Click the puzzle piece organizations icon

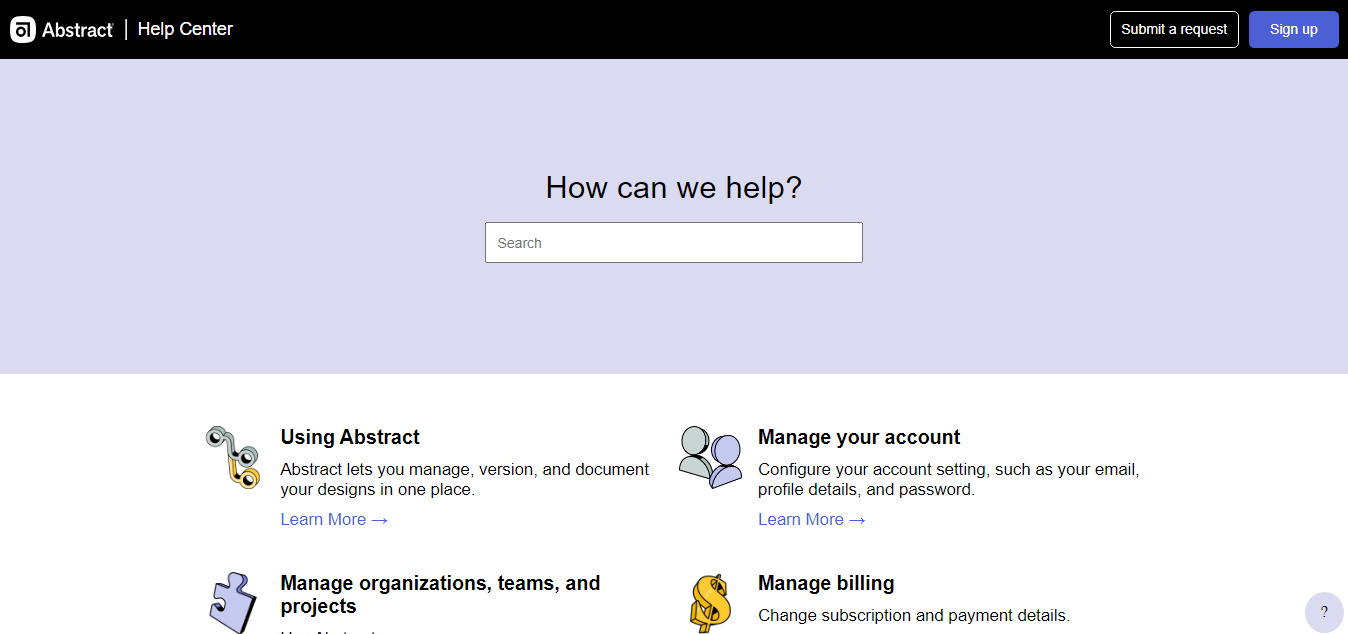pyautogui.click(x=233, y=602)
